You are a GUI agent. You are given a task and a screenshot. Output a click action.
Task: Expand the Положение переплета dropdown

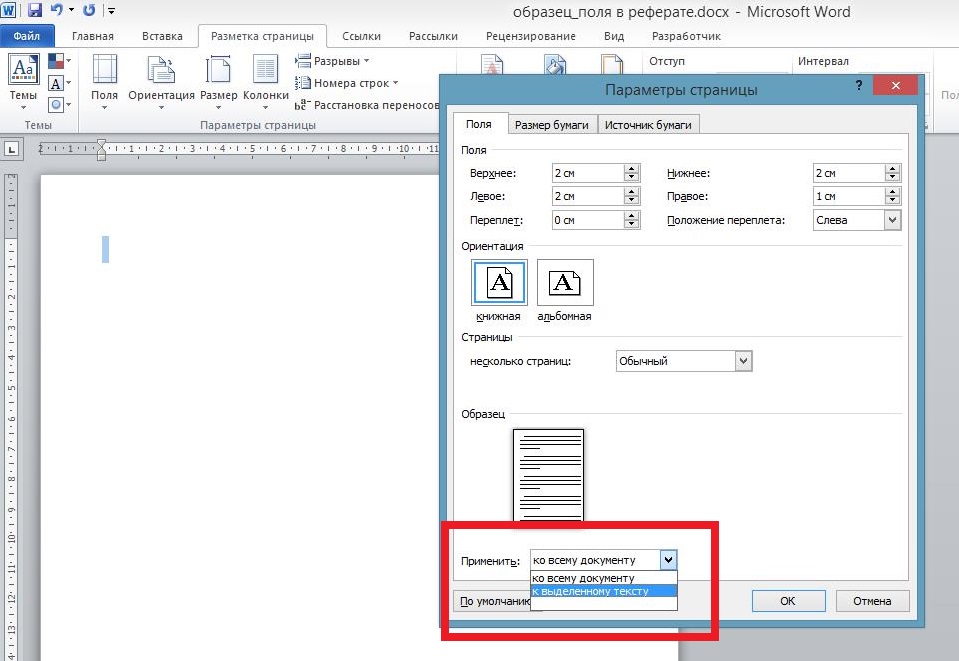click(x=892, y=220)
